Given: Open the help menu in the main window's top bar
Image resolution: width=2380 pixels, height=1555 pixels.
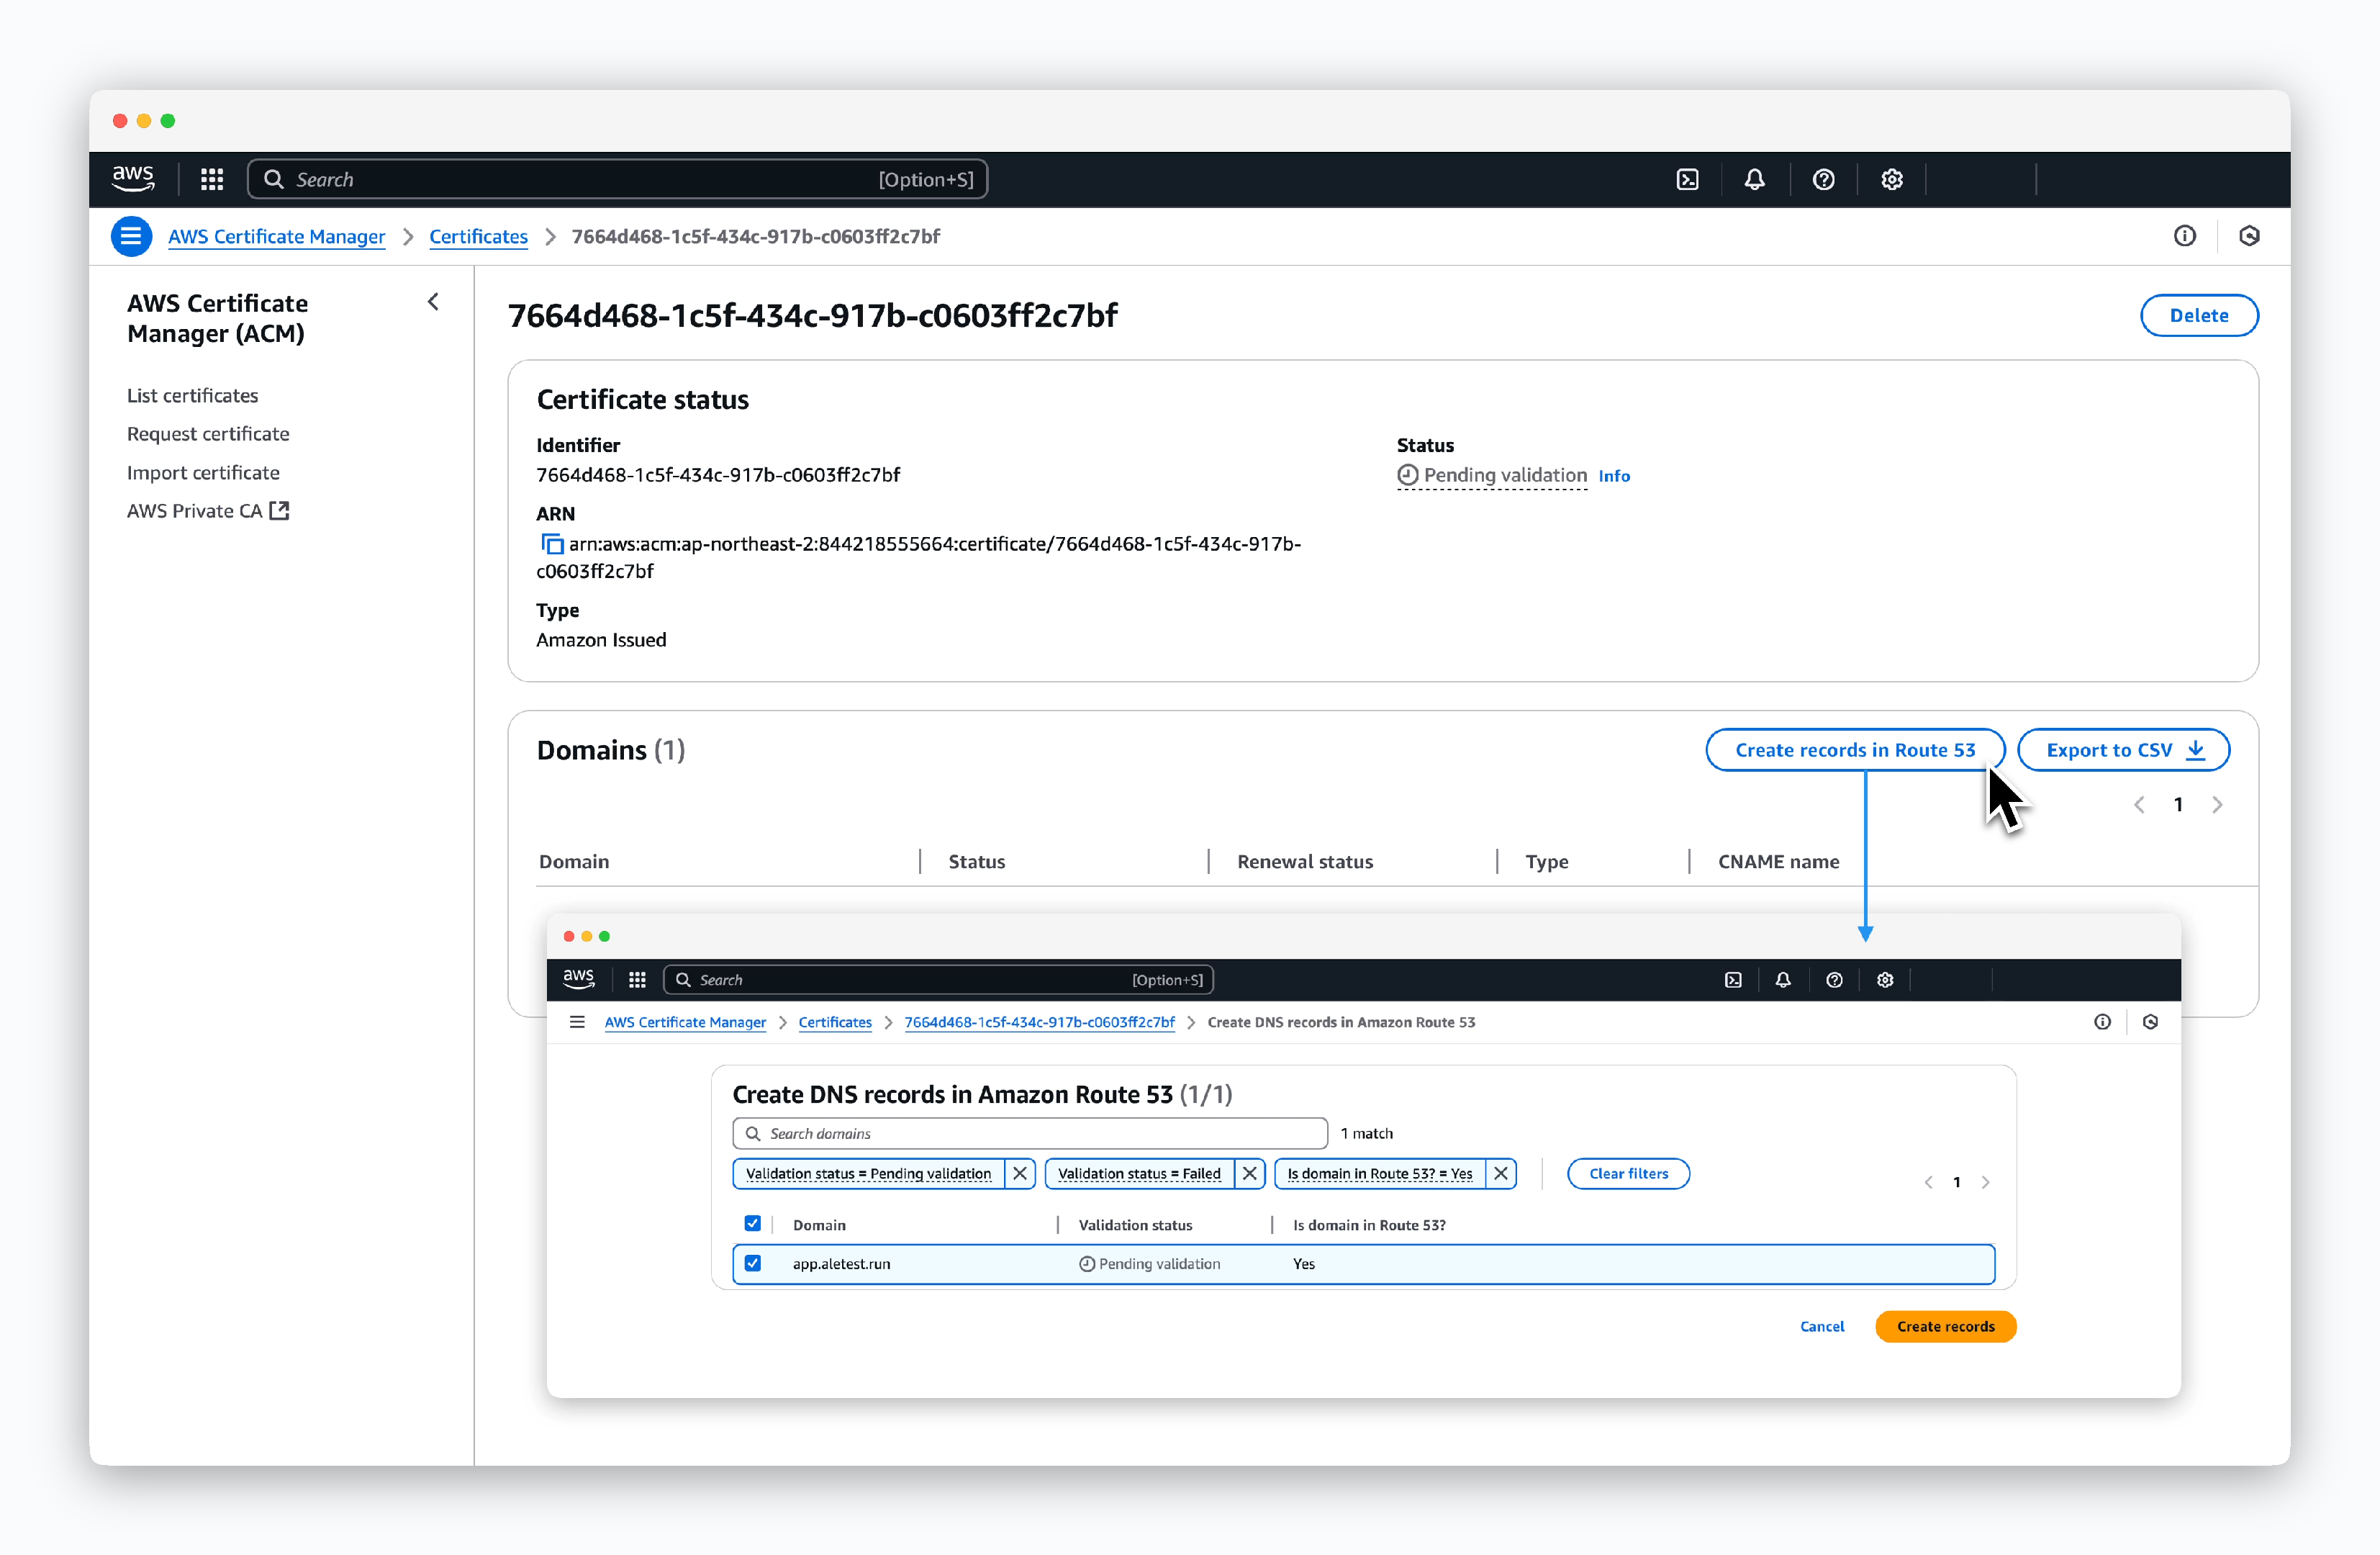Looking at the screenshot, I should click(1823, 179).
